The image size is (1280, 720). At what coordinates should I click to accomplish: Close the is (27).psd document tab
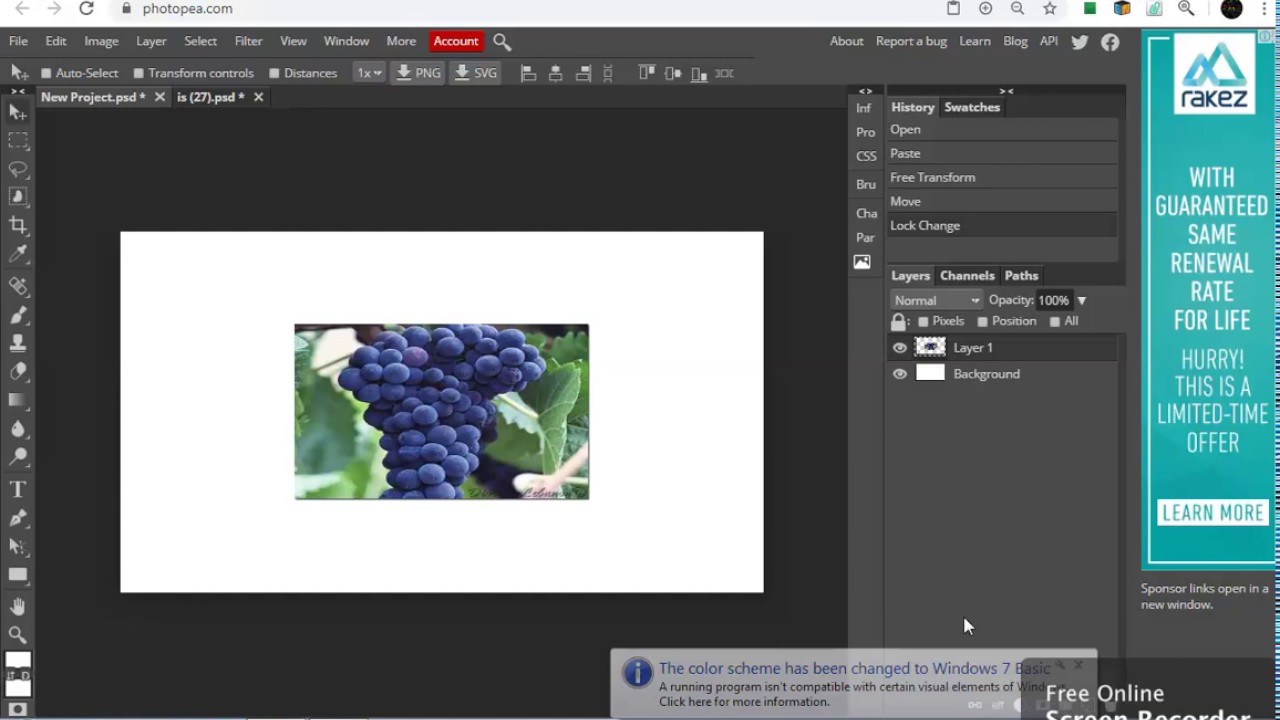[258, 97]
